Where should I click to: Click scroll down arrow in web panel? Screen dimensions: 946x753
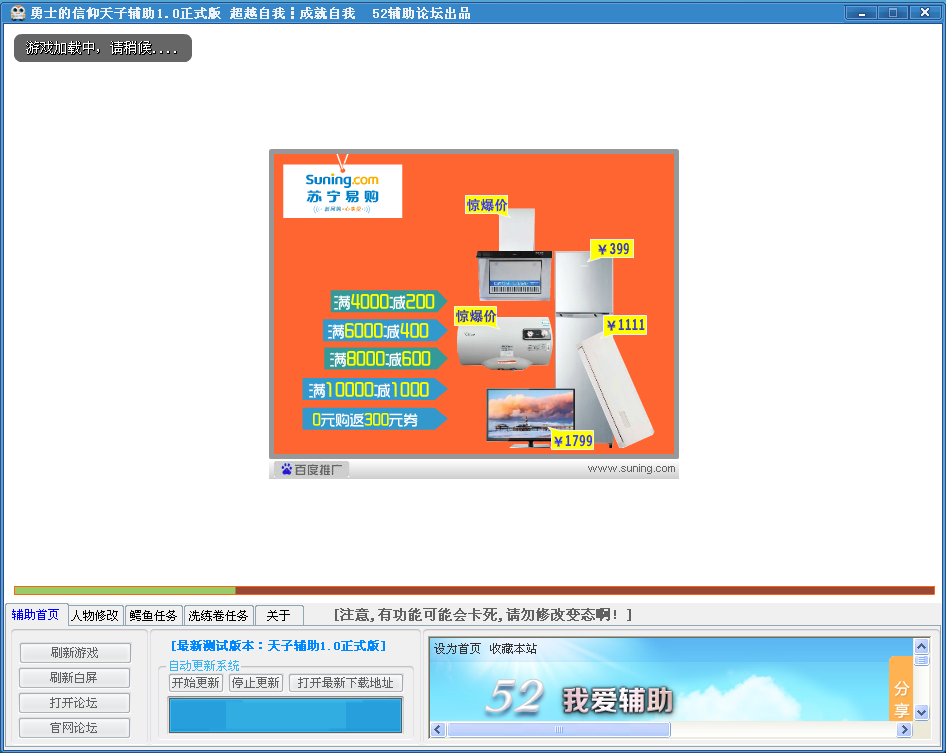tap(921, 712)
